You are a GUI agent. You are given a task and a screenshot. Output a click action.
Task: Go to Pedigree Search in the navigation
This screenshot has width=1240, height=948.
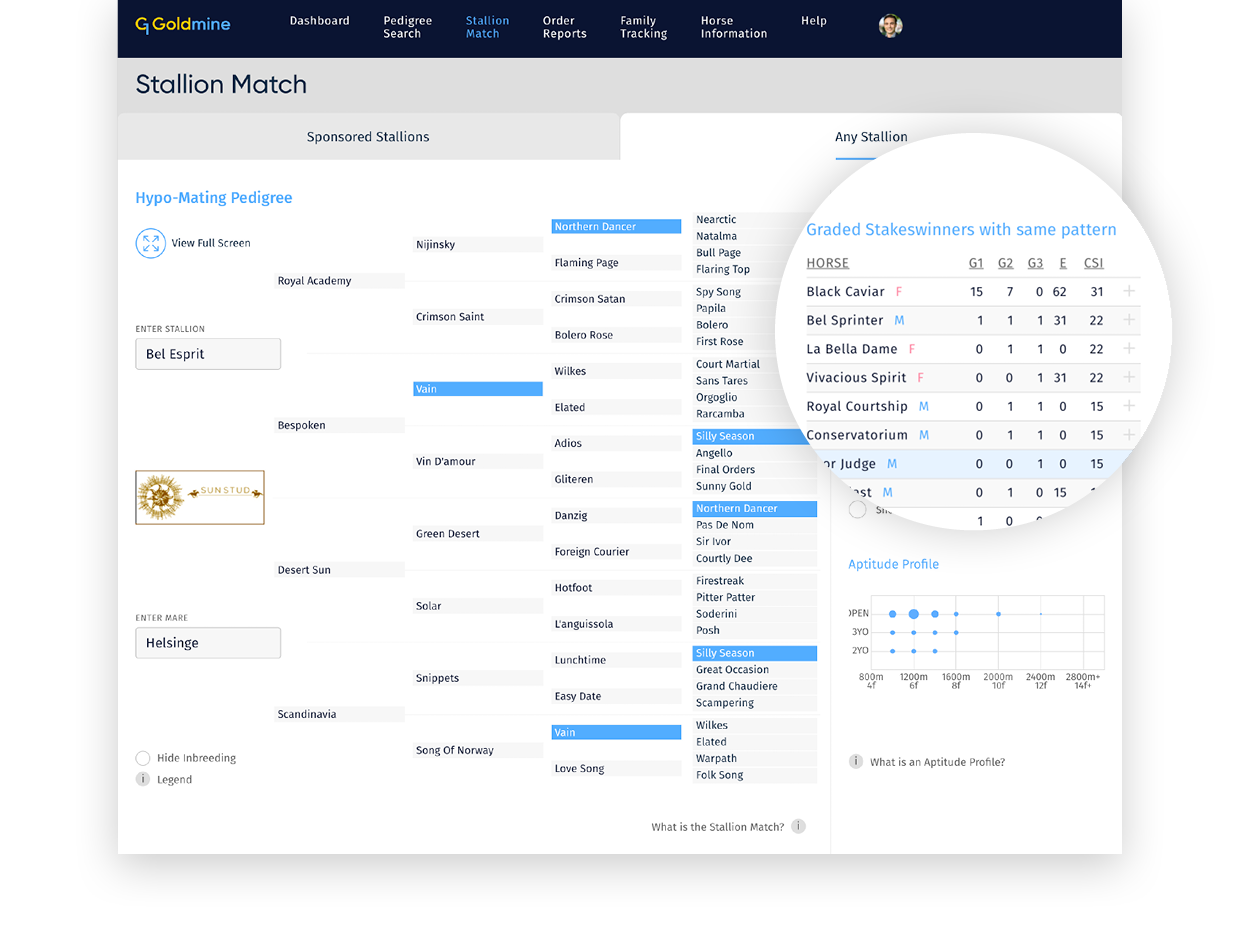(408, 27)
